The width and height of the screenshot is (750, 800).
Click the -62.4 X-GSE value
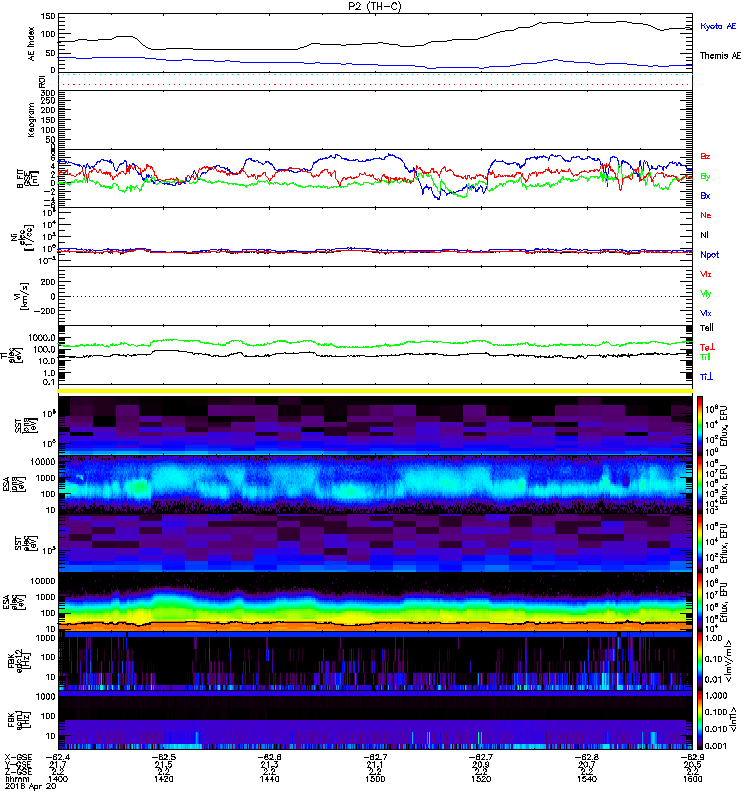pyautogui.click(x=58, y=757)
